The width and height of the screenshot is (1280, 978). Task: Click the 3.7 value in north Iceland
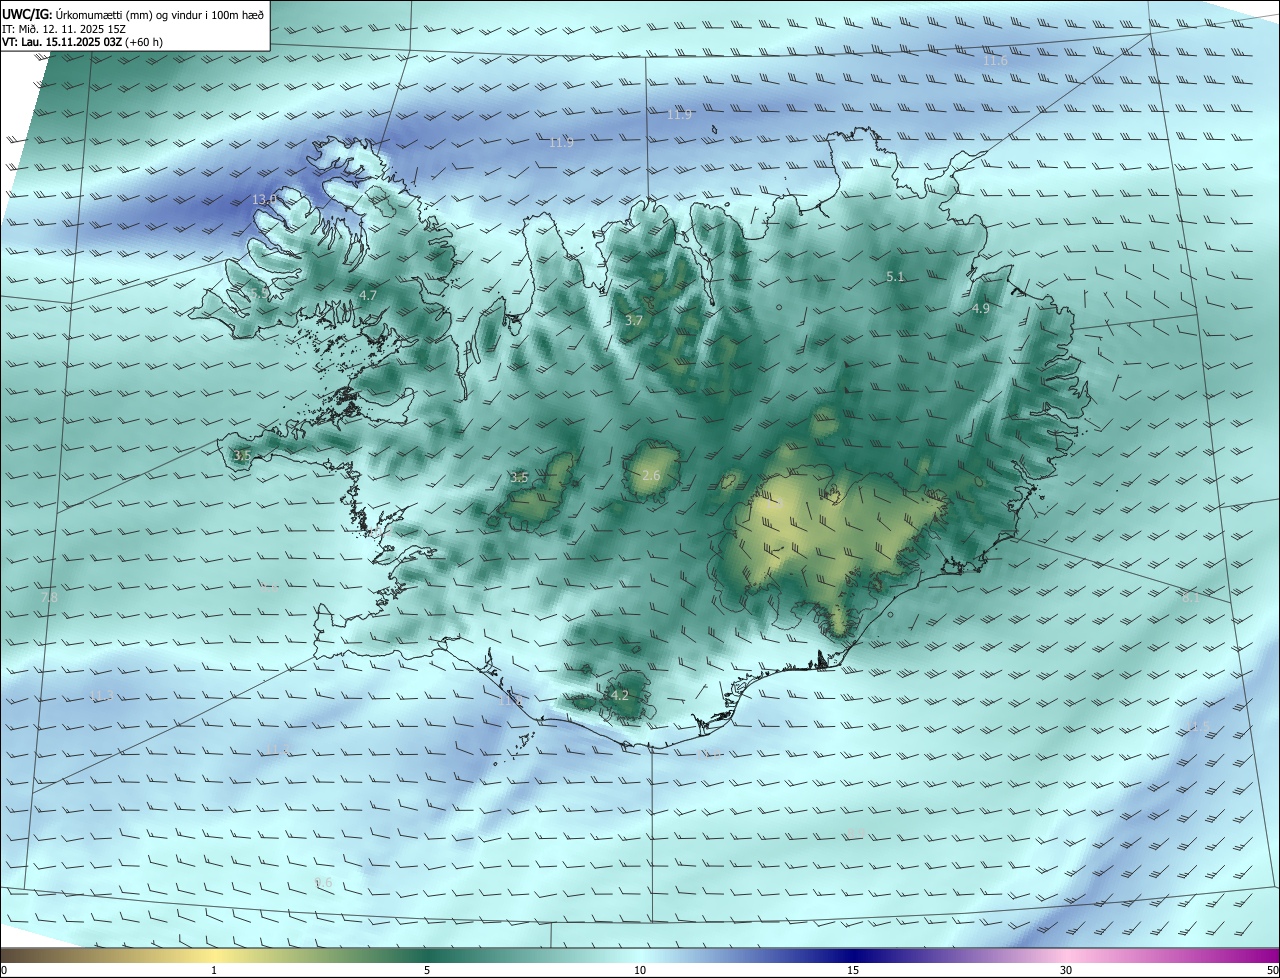pyautogui.click(x=634, y=321)
